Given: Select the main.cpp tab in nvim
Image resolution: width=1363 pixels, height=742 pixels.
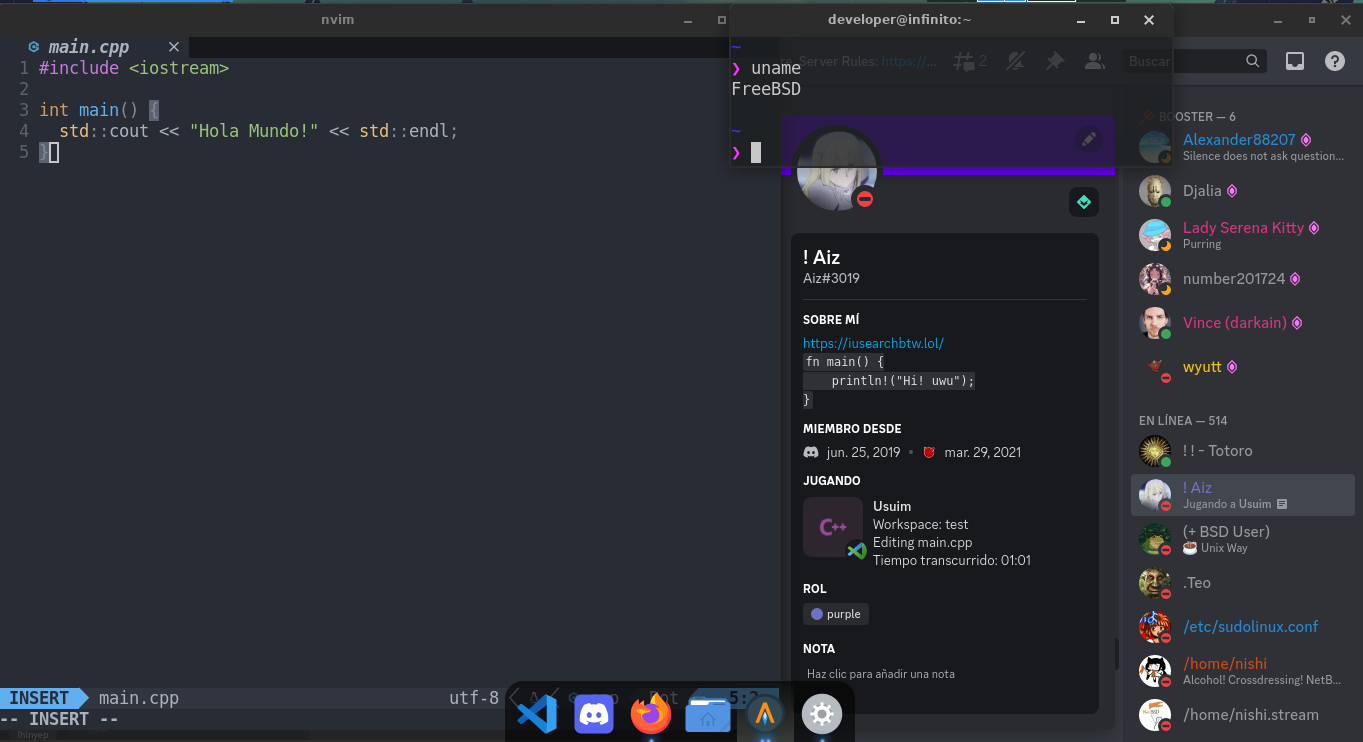Looking at the screenshot, I should (90, 46).
